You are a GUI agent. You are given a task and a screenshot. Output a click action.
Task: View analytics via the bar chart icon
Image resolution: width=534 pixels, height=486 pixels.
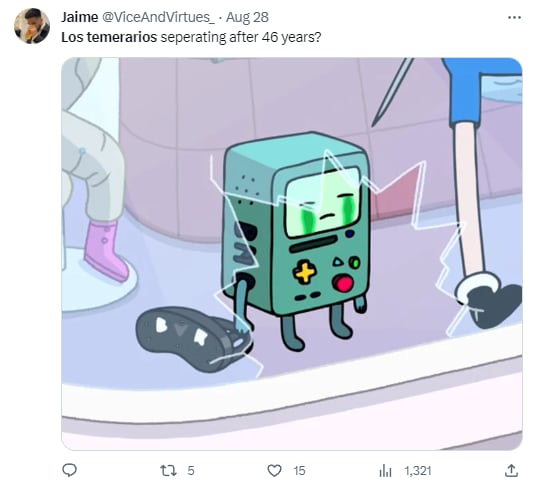pos(385,471)
